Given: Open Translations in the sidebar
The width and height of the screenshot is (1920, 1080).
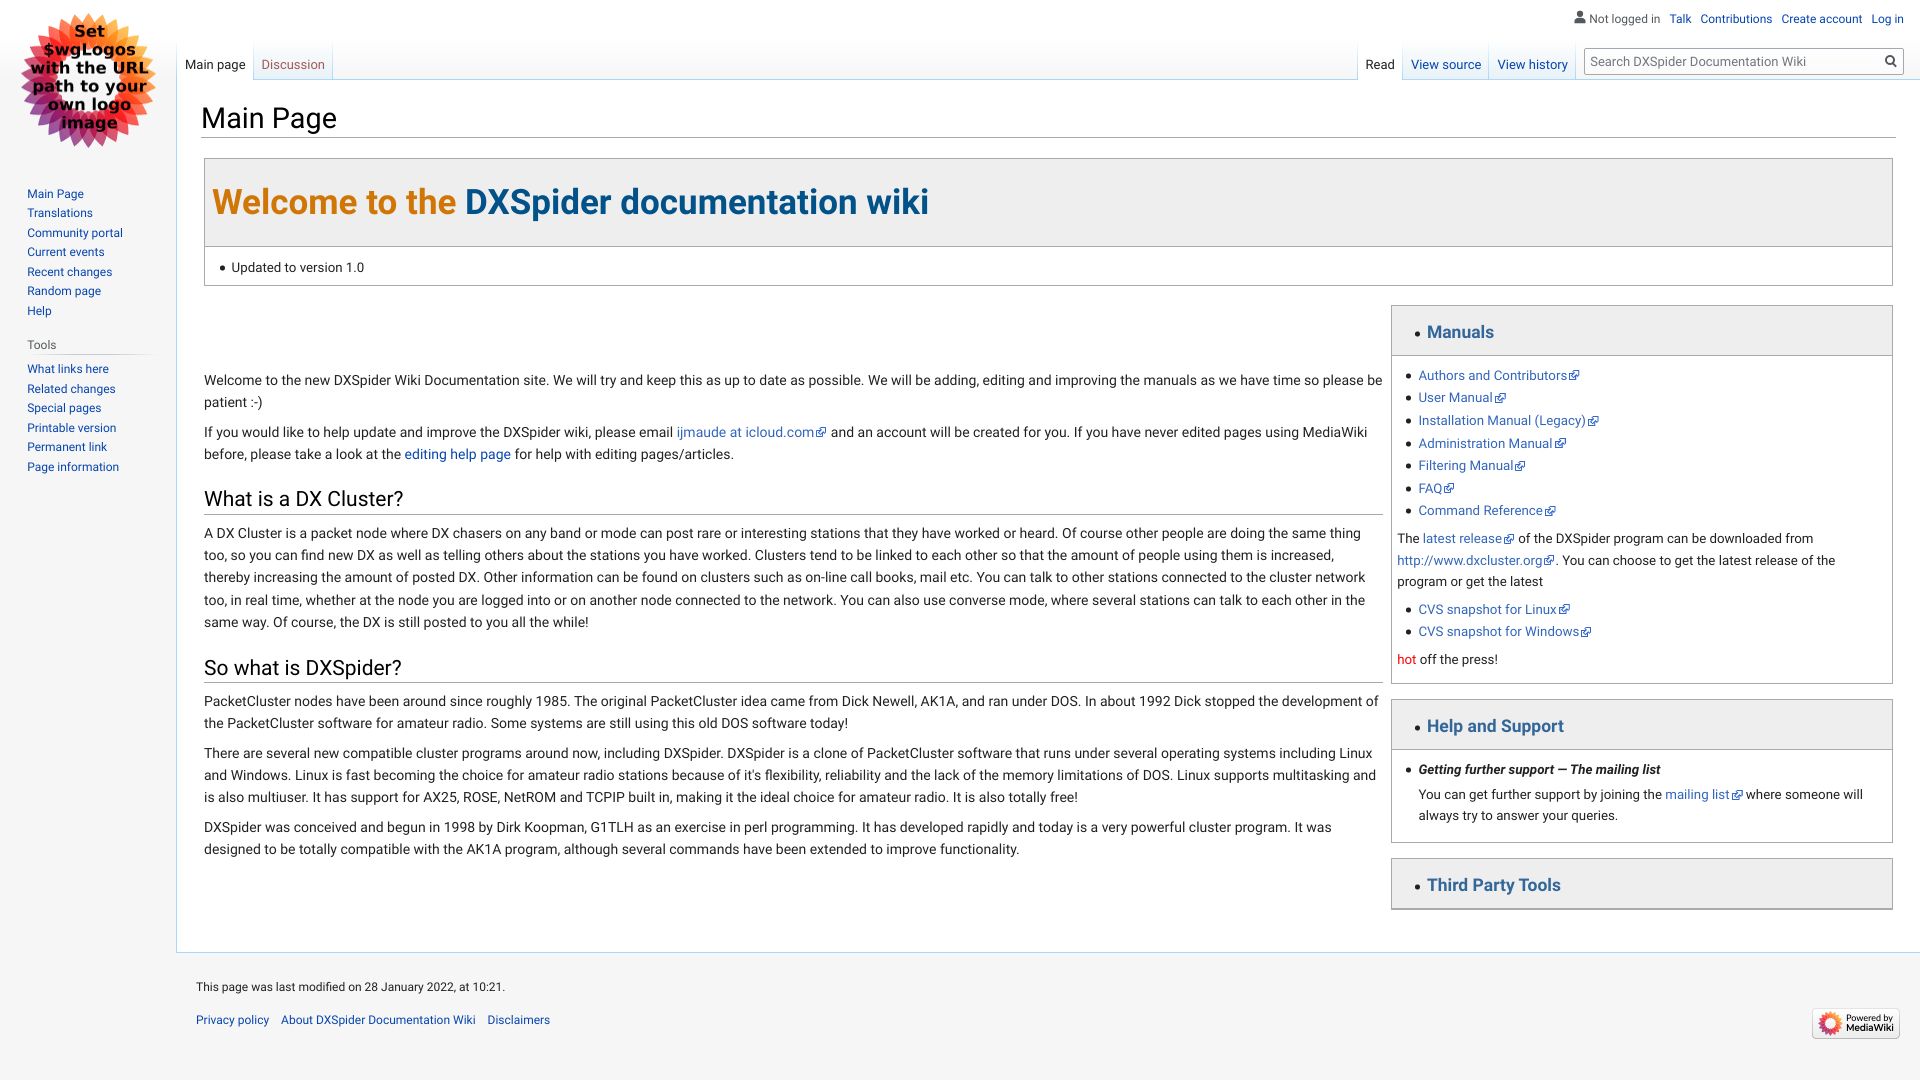Looking at the screenshot, I should point(60,213).
